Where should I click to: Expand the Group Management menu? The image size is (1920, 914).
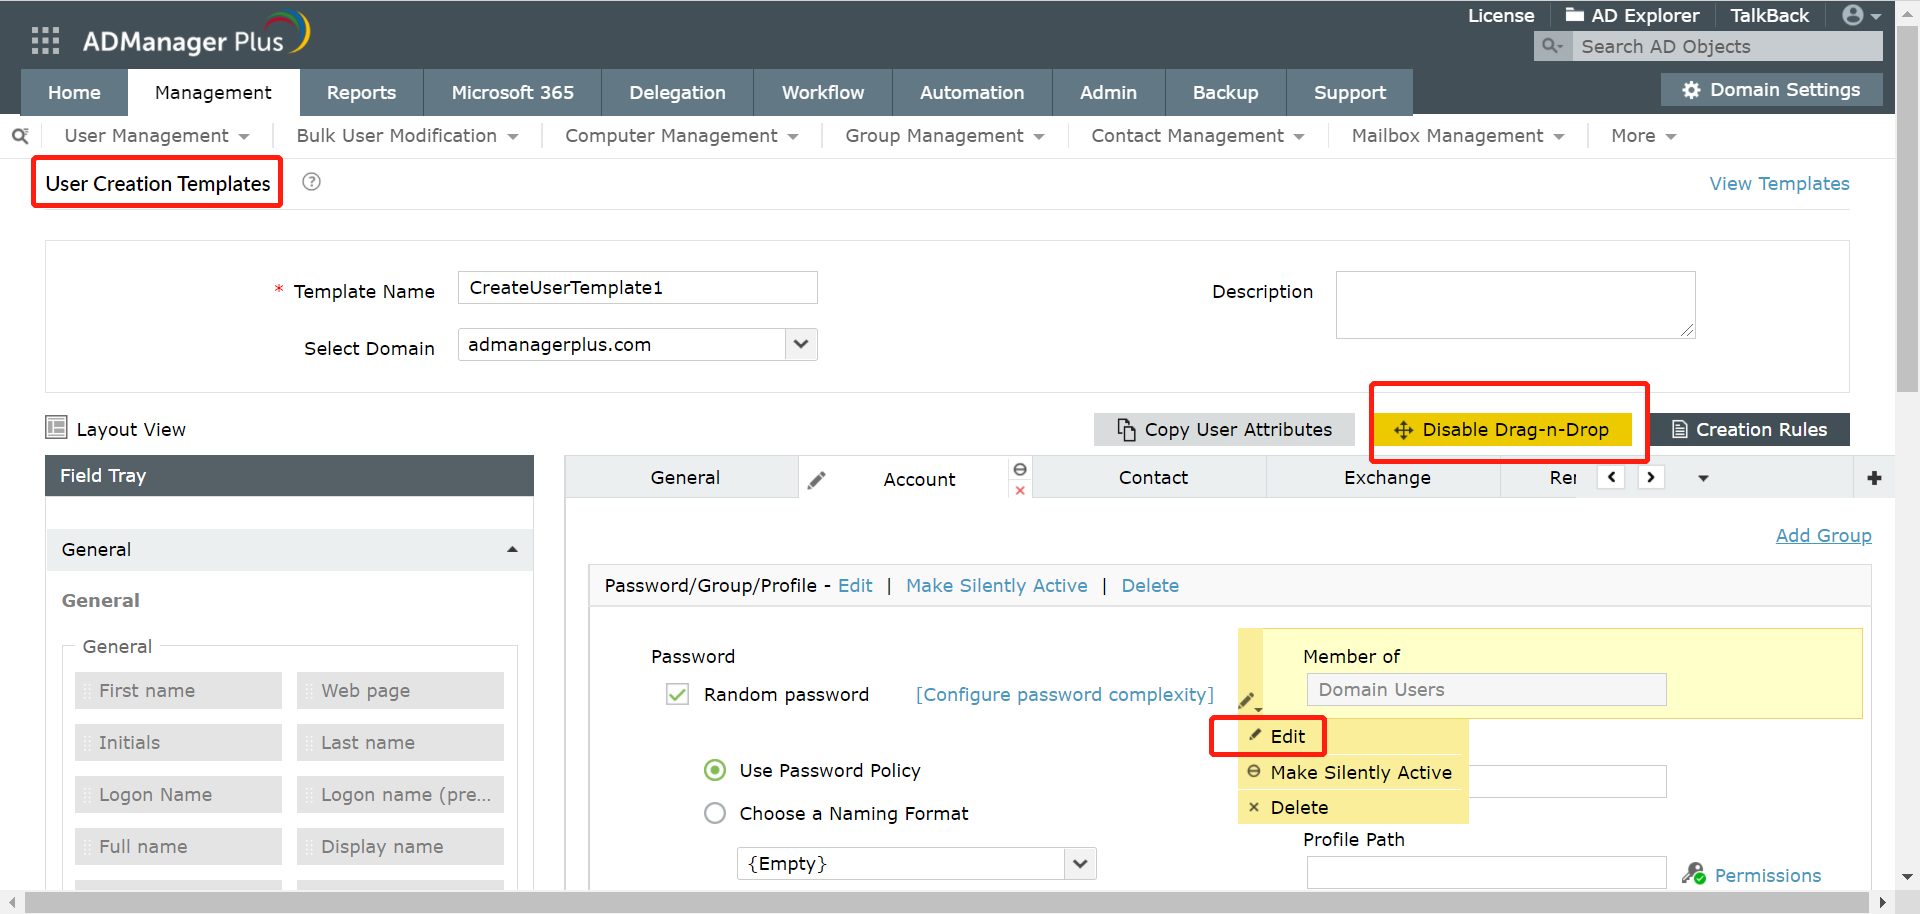(945, 135)
